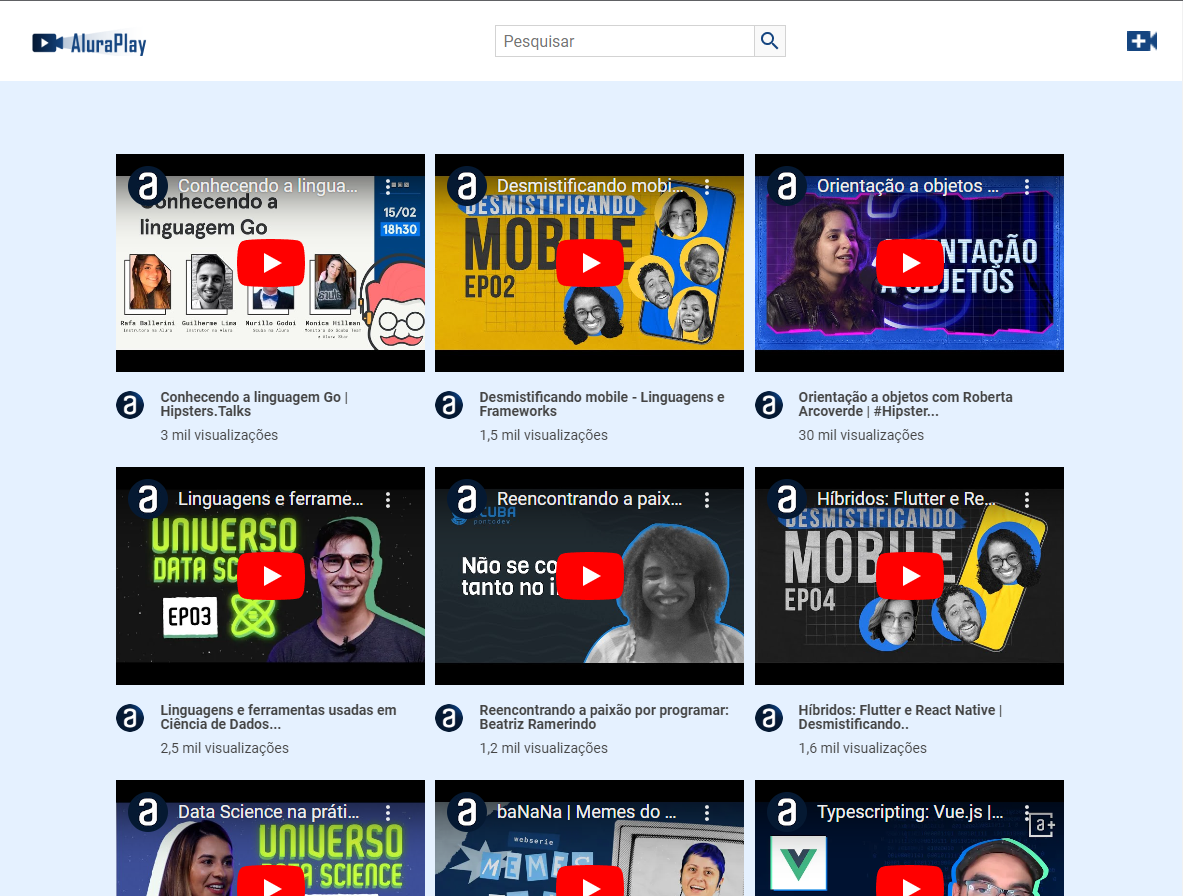Open embed title link Híbridos: Flutter e Re...
The image size is (1183, 896).
tap(906, 499)
